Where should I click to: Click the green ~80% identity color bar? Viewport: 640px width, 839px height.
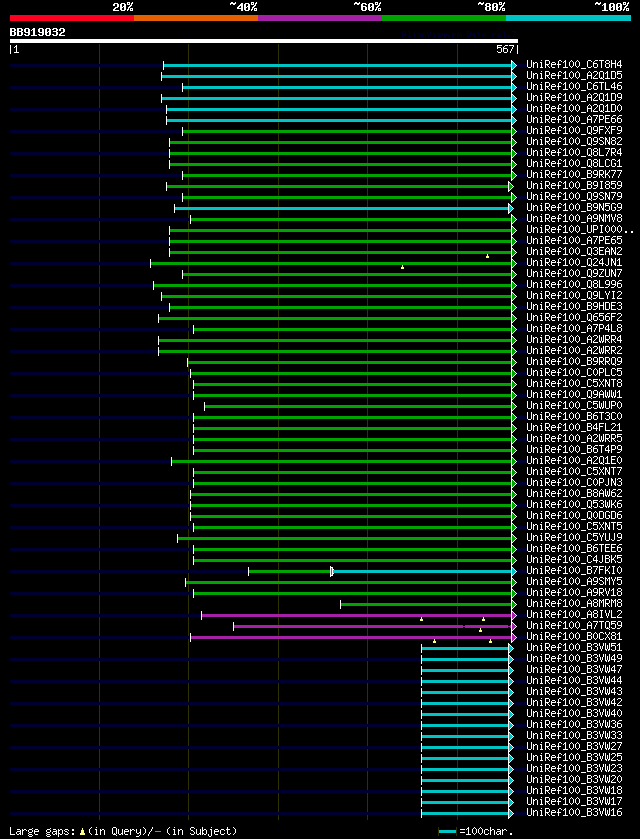pyautogui.click(x=444, y=18)
